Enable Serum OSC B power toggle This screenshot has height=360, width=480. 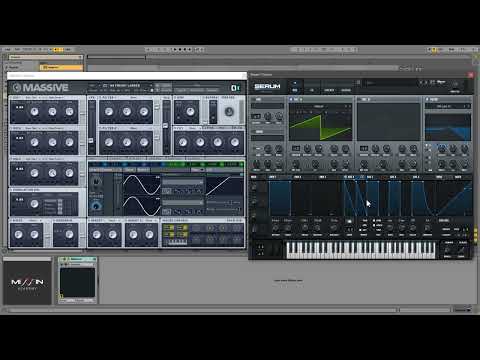(359, 99)
